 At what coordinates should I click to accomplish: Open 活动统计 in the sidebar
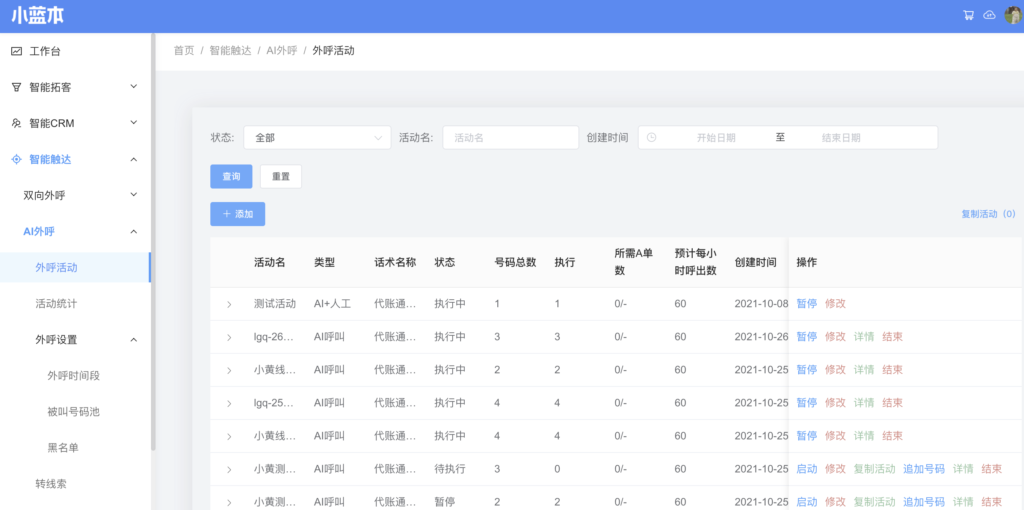pyautogui.click(x=56, y=303)
